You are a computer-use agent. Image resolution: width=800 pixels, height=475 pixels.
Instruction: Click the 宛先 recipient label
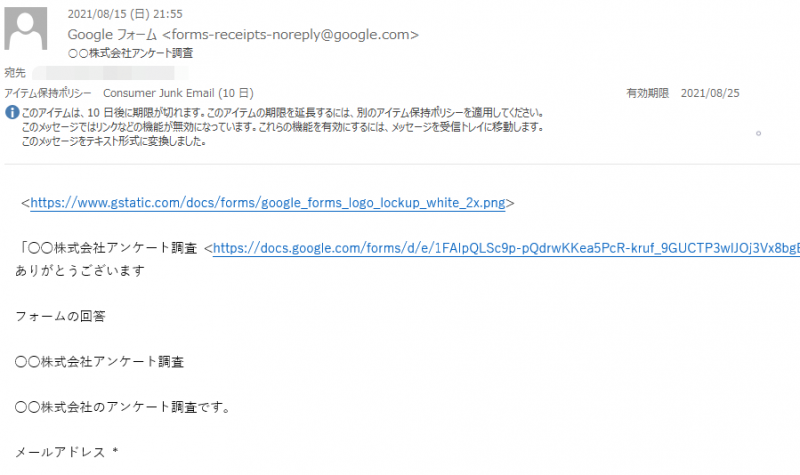[15, 73]
